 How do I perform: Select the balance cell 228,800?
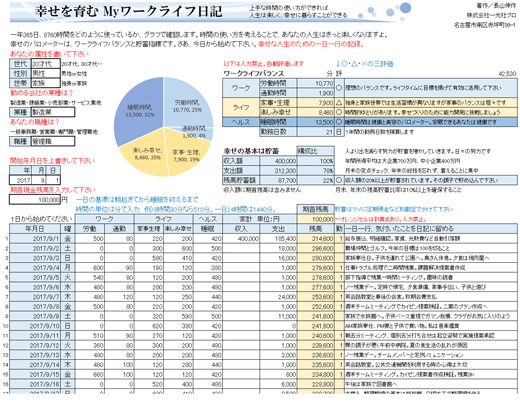click(315, 384)
